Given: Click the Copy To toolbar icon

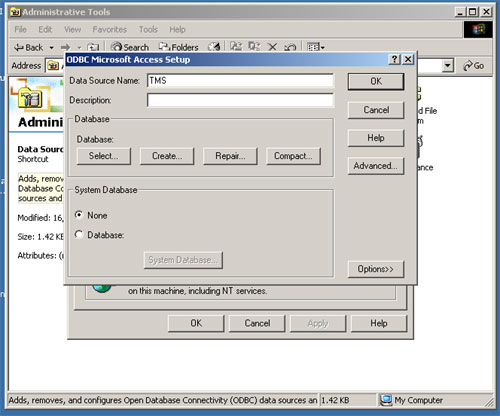Looking at the screenshot, I should pyautogui.click(x=254, y=46).
